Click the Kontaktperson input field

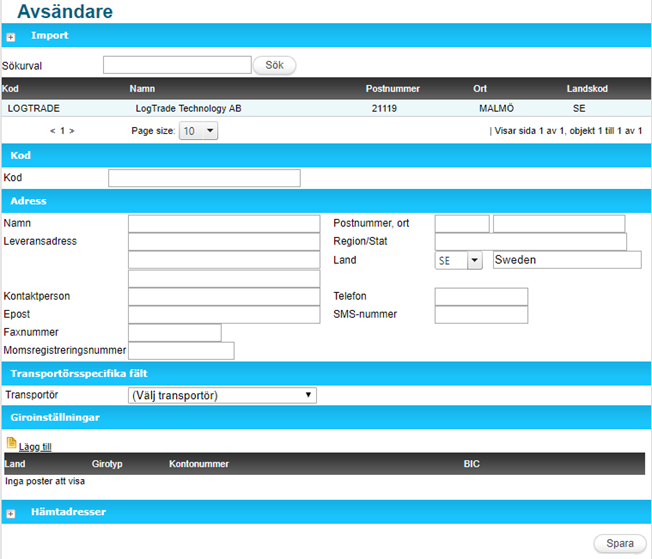point(222,297)
